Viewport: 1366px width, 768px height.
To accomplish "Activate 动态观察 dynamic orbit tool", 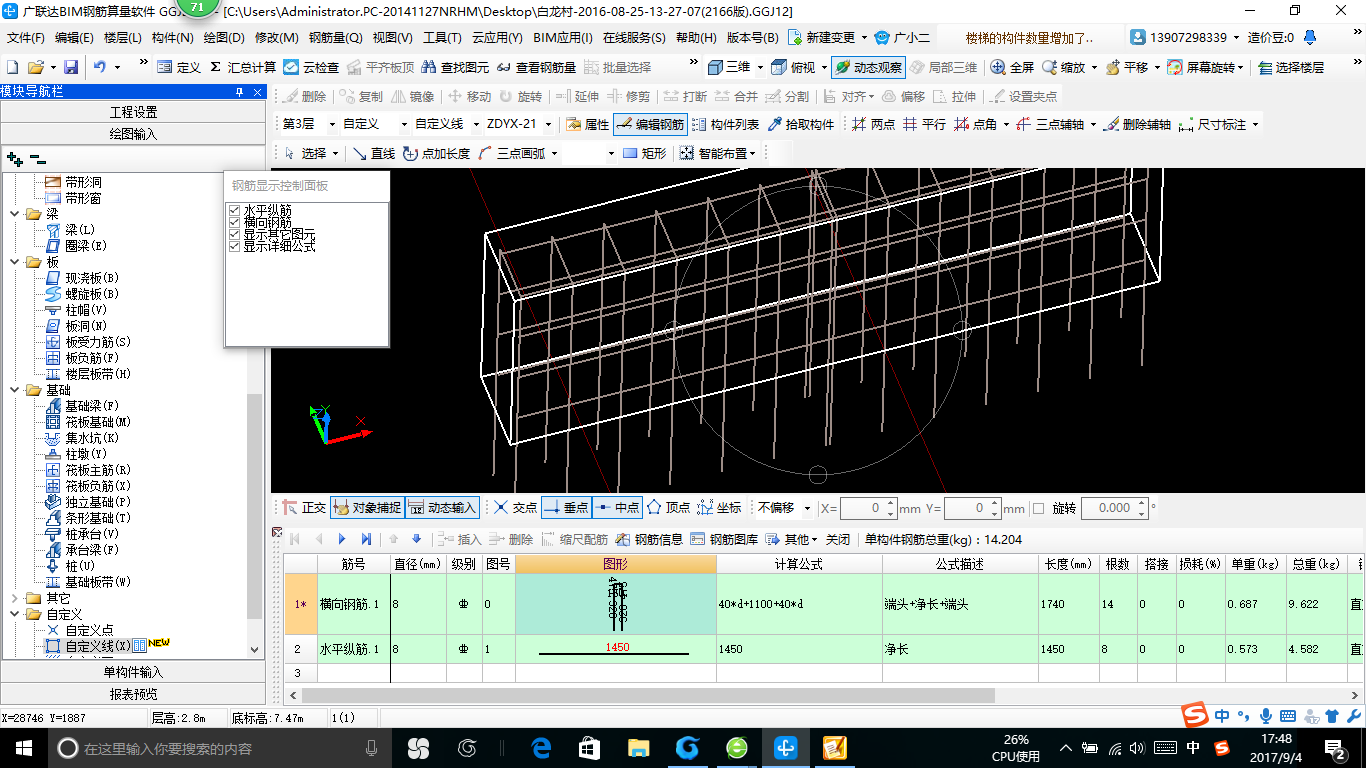I will 867,67.
